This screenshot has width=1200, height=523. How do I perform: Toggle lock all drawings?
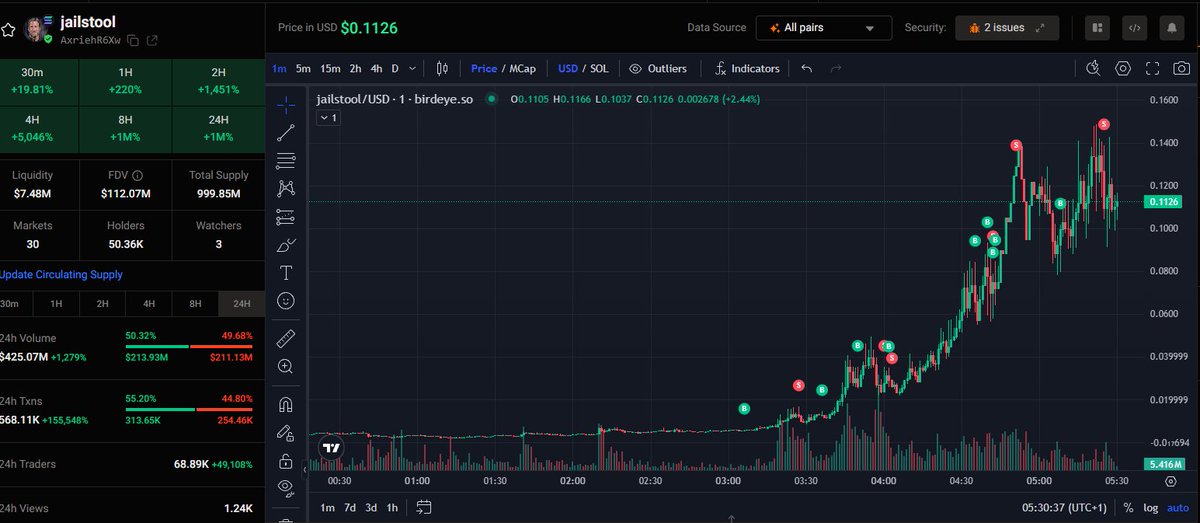pyautogui.click(x=286, y=461)
